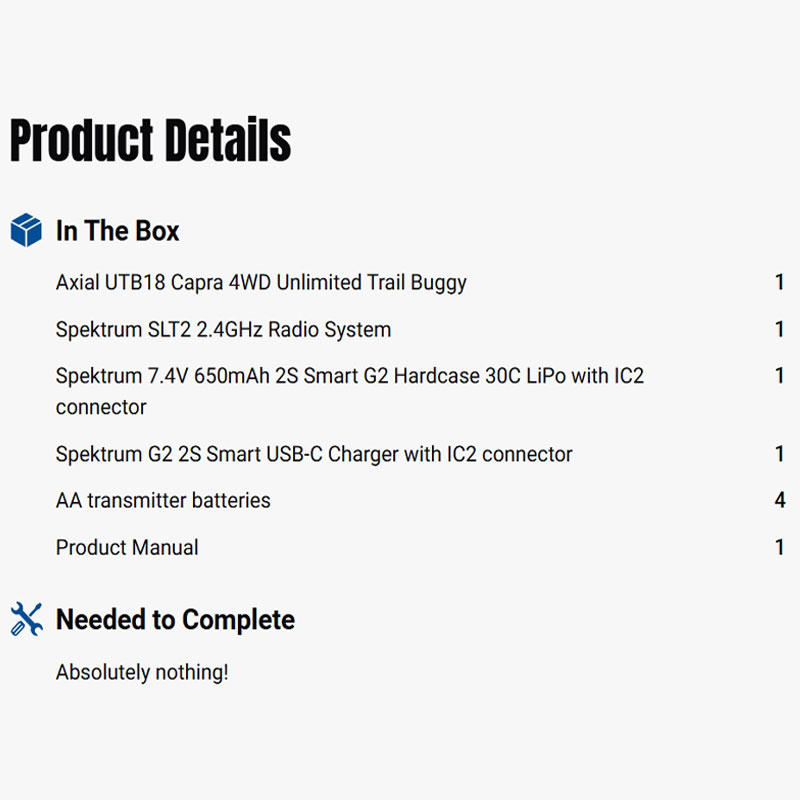This screenshot has width=800, height=800.
Task: Click Axial UTB18 Capra Trail Buggy item
Action: [x=261, y=283]
